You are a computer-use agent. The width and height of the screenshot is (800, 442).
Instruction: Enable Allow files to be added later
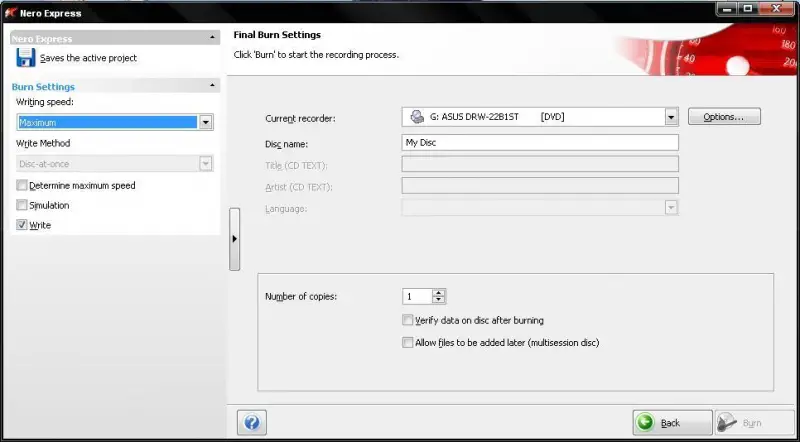tap(407, 342)
